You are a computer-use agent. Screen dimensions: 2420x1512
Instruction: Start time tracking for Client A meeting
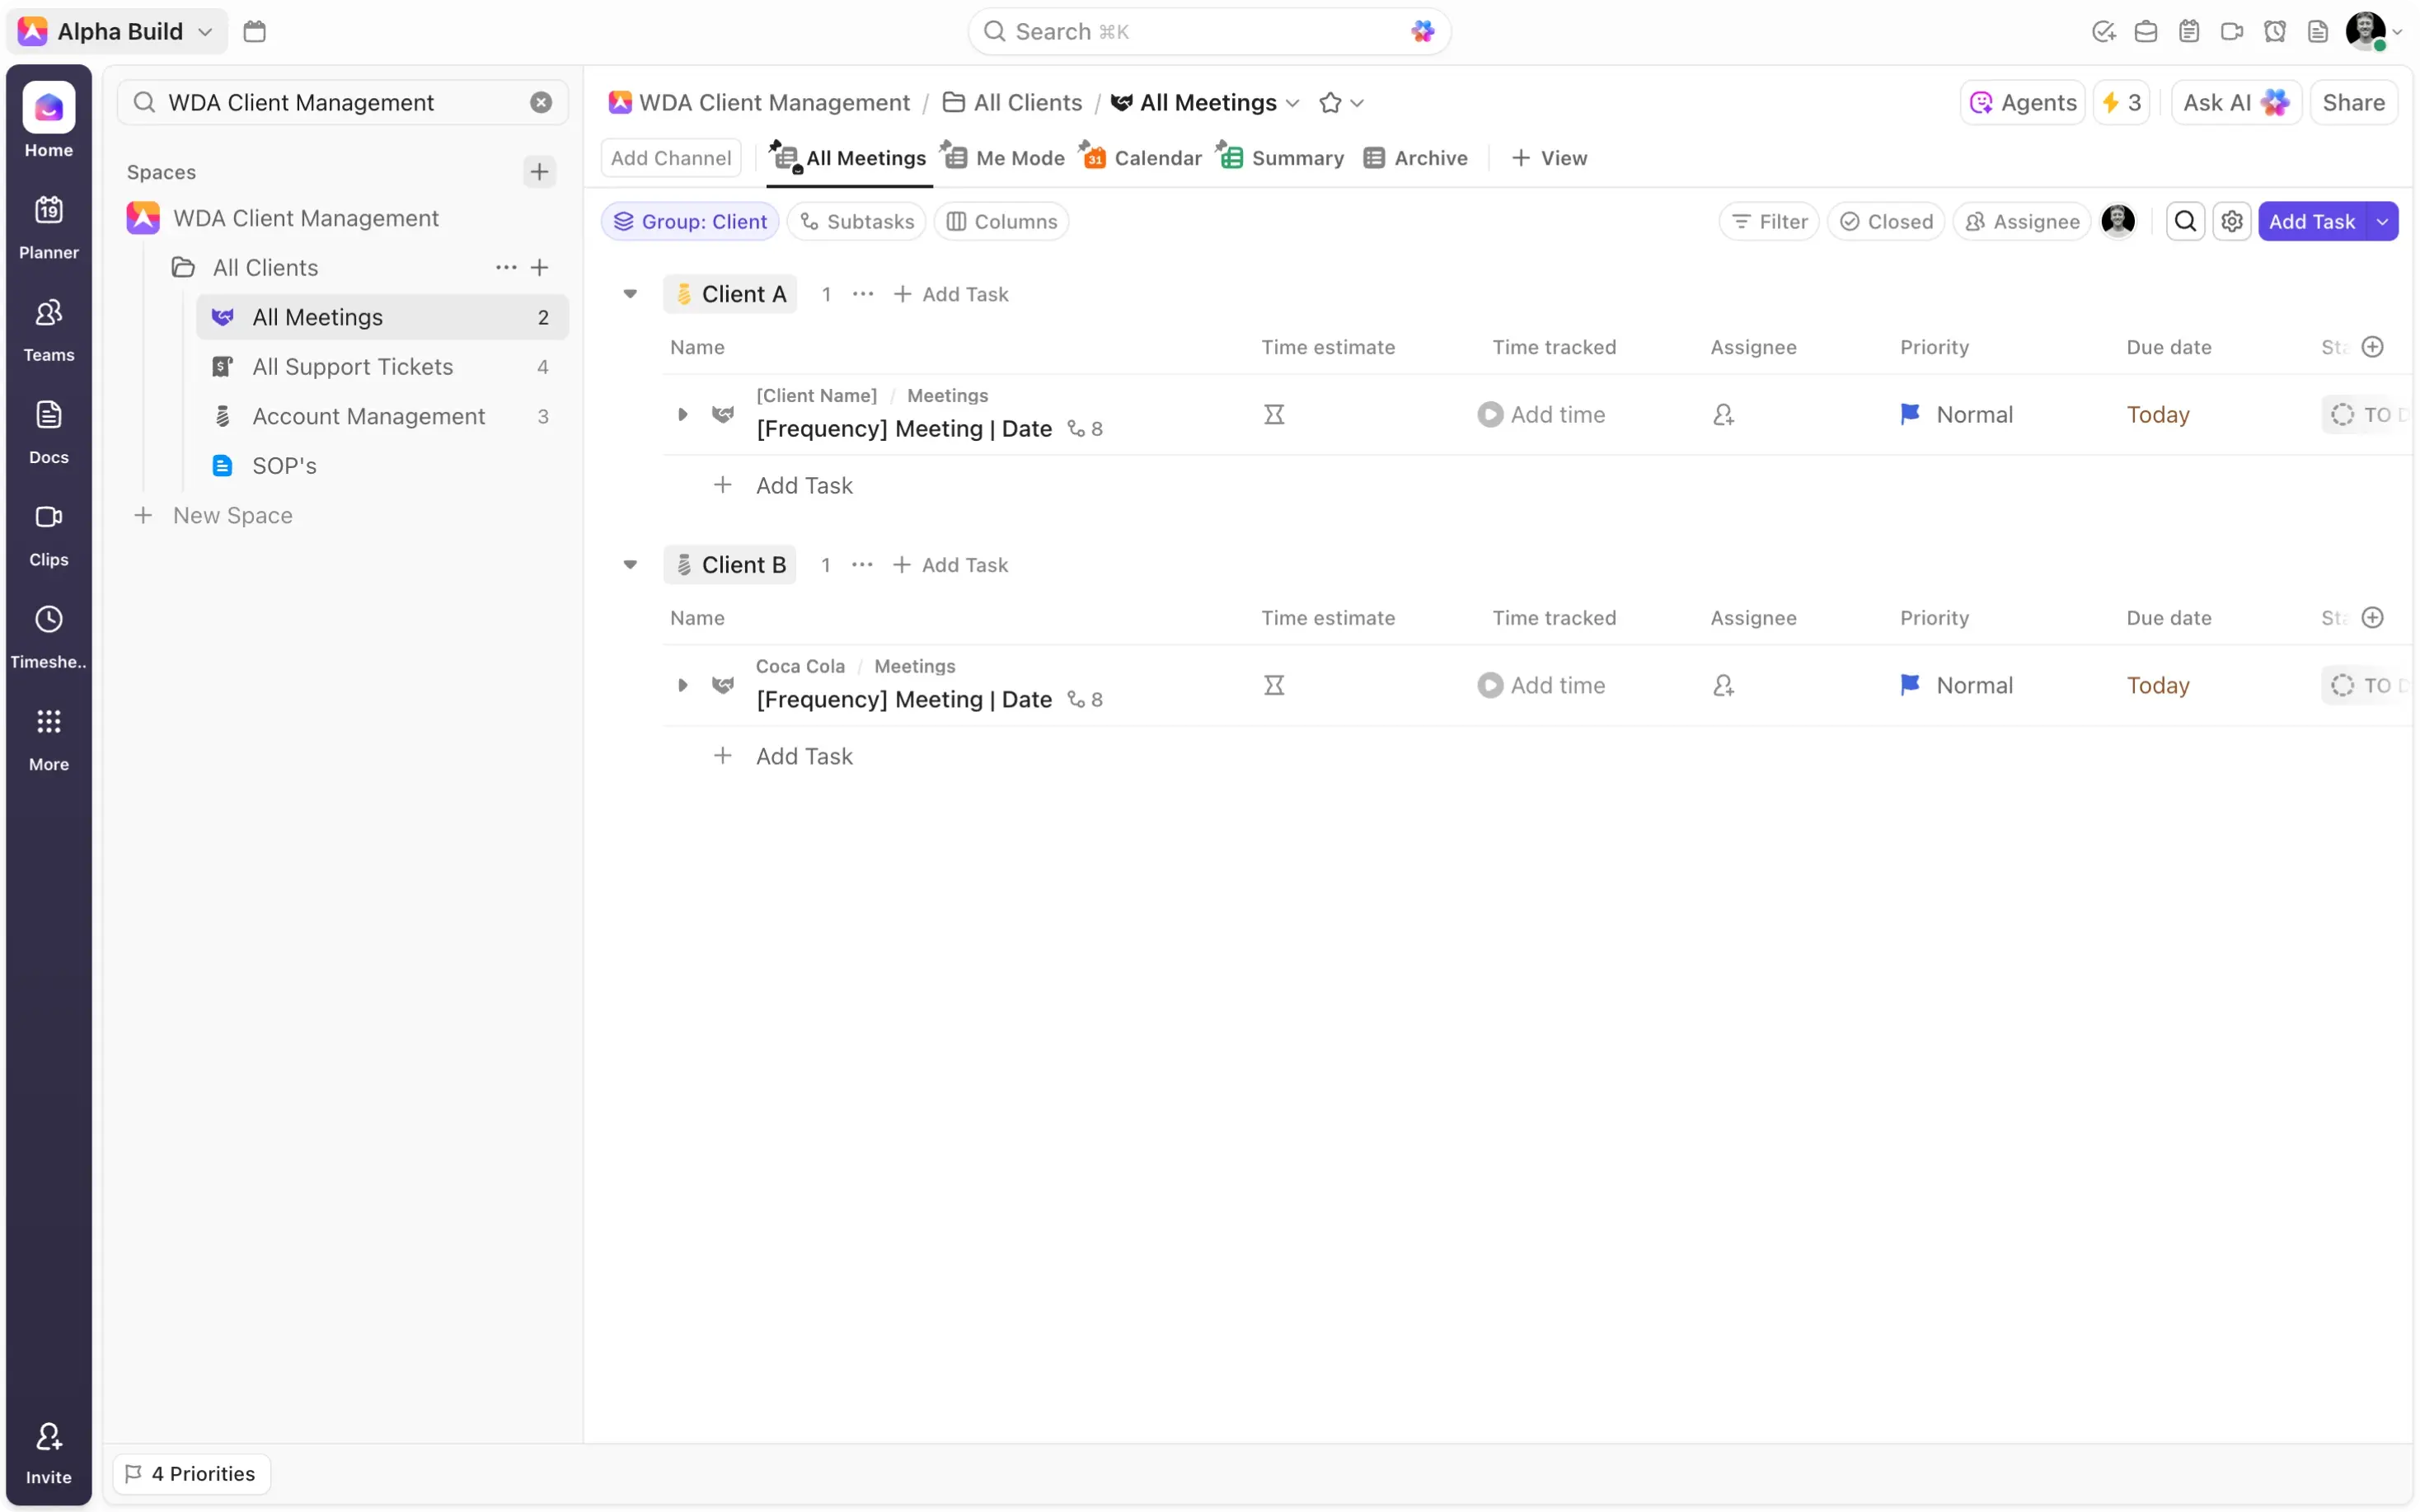[x=1490, y=414]
